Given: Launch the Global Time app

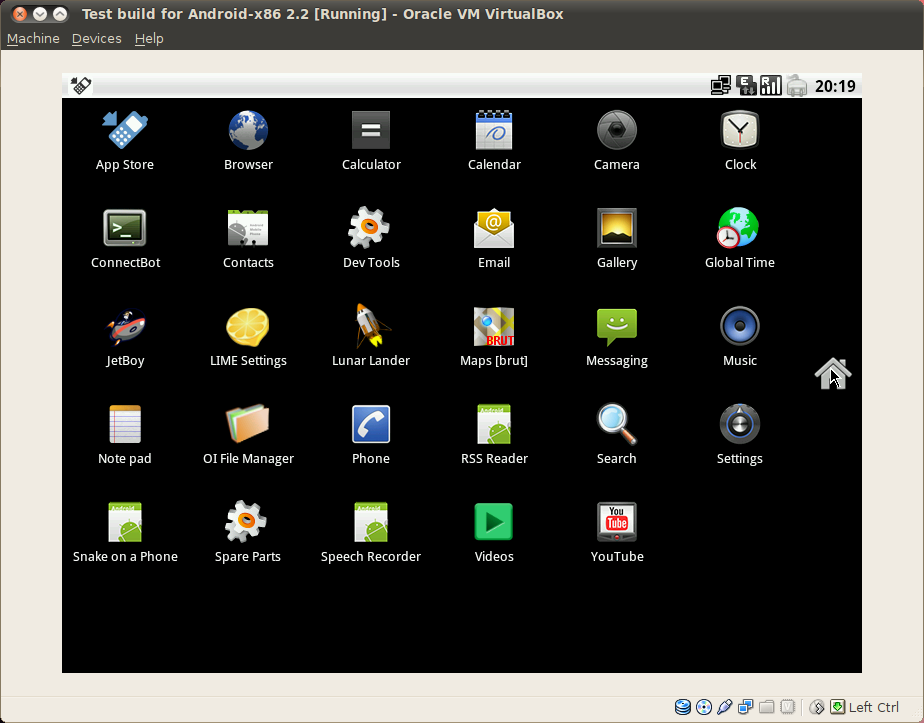Looking at the screenshot, I should pyautogui.click(x=740, y=239).
